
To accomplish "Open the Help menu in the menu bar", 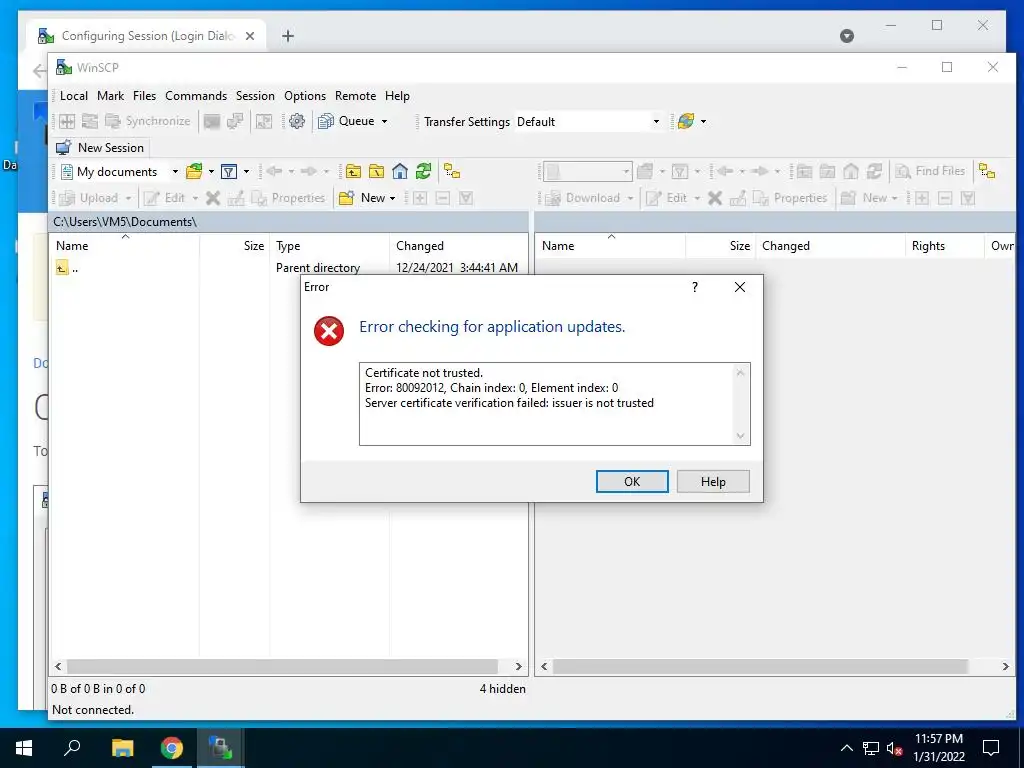I will 397,96.
